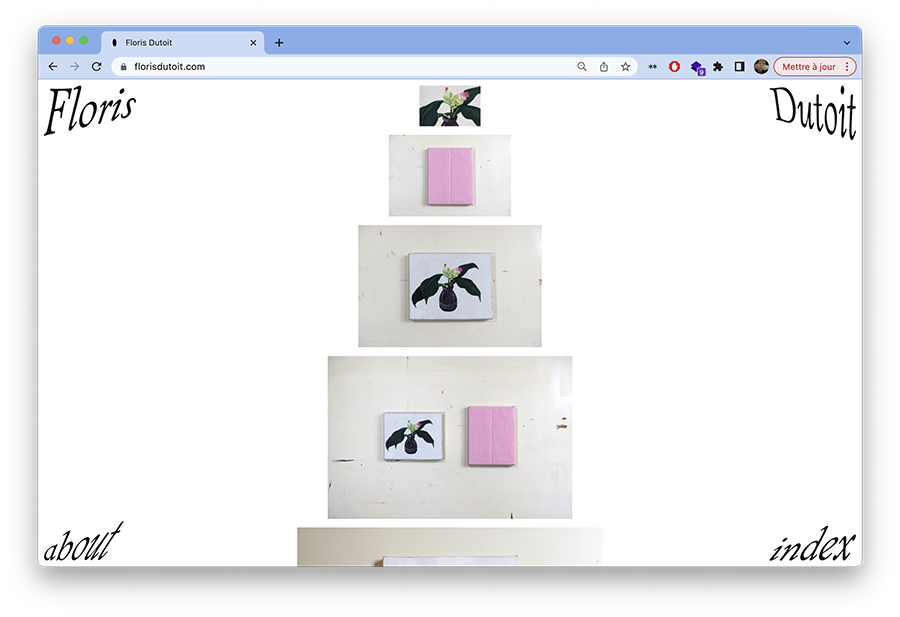The width and height of the screenshot is (900, 617).
Task: Open the single pink canvas image
Action: pyautogui.click(x=450, y=176)
